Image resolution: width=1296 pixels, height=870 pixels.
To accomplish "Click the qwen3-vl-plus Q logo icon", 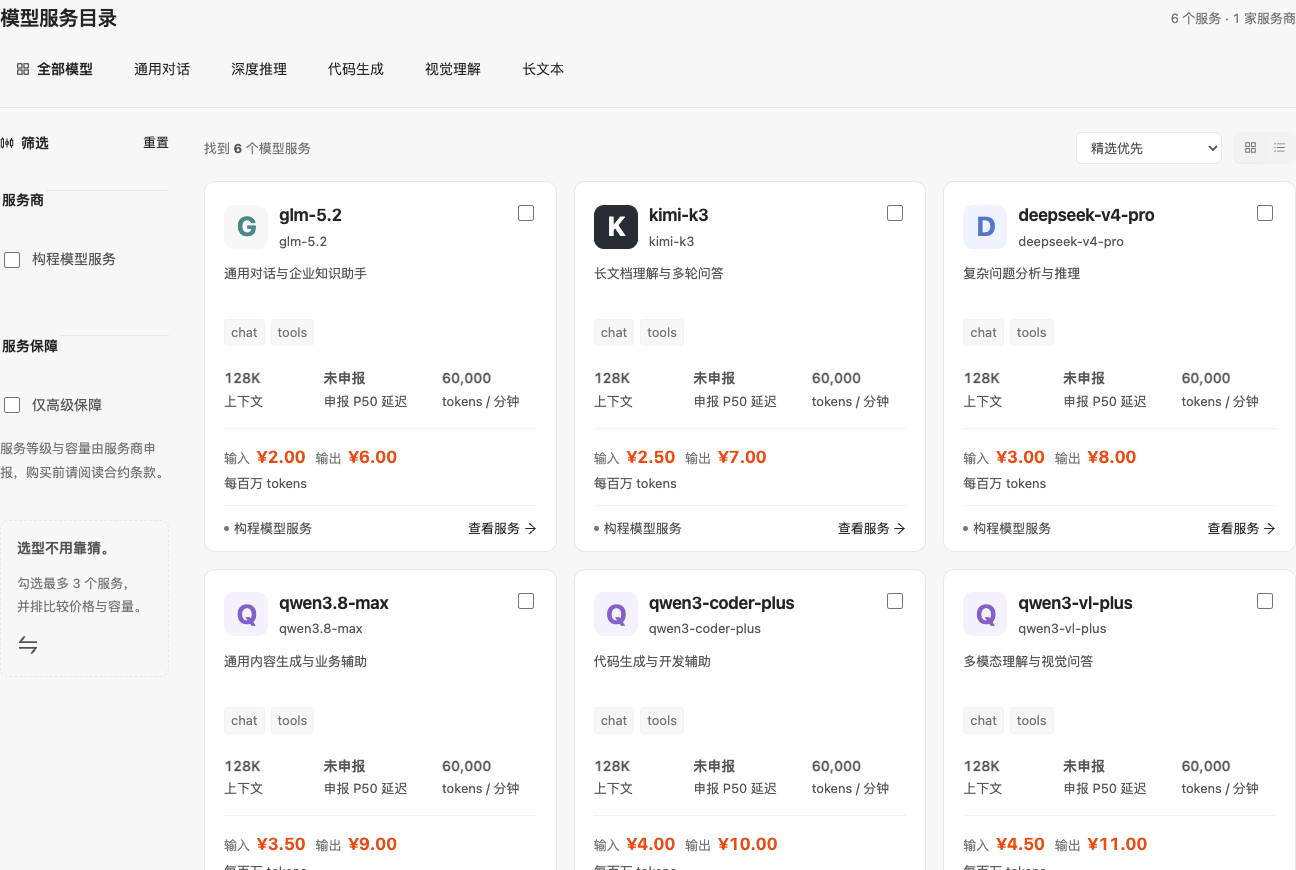I will (x=985, y=614).
